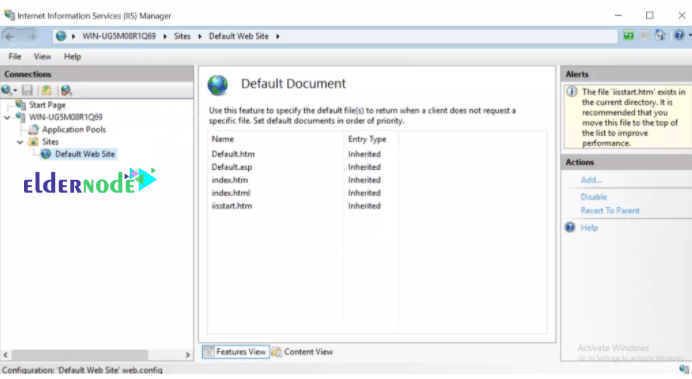Click the scroll right arrow in Connections pane
This screenshot has width=692, height=379.
[x=188, y=354]
